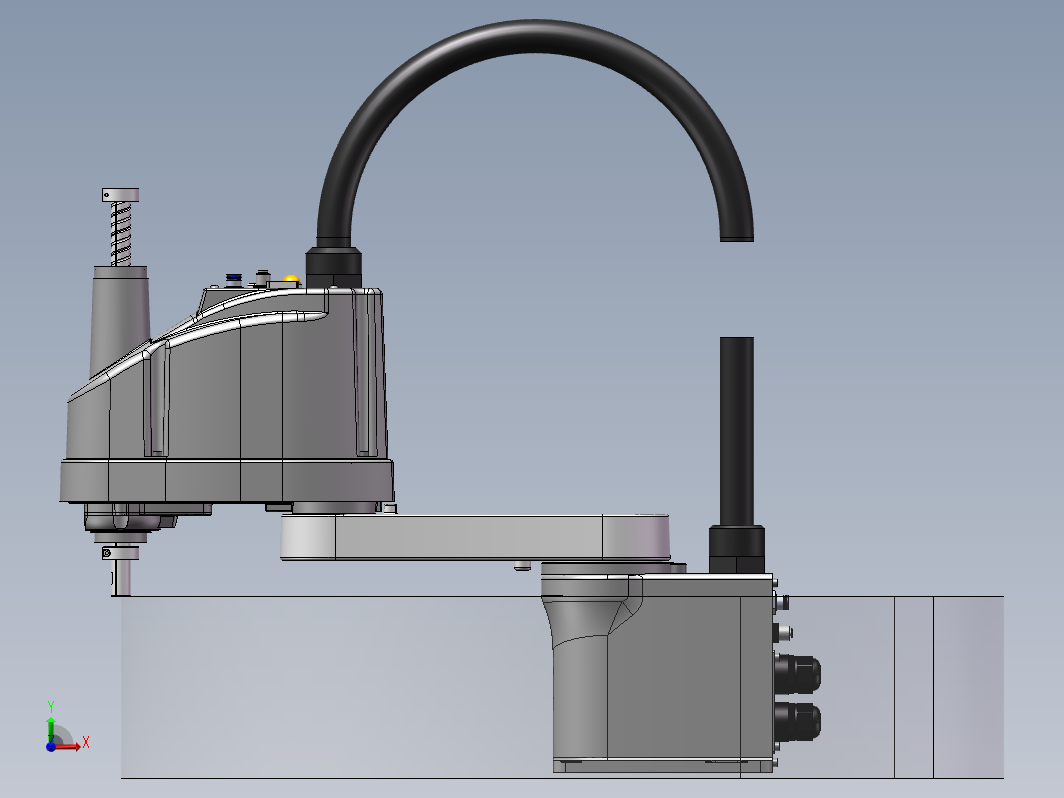Select the lower black cable gland on base
Image resolution: width=1064 pixels, height=798 pixels.
pyautogui.click(x=798, y=722)
